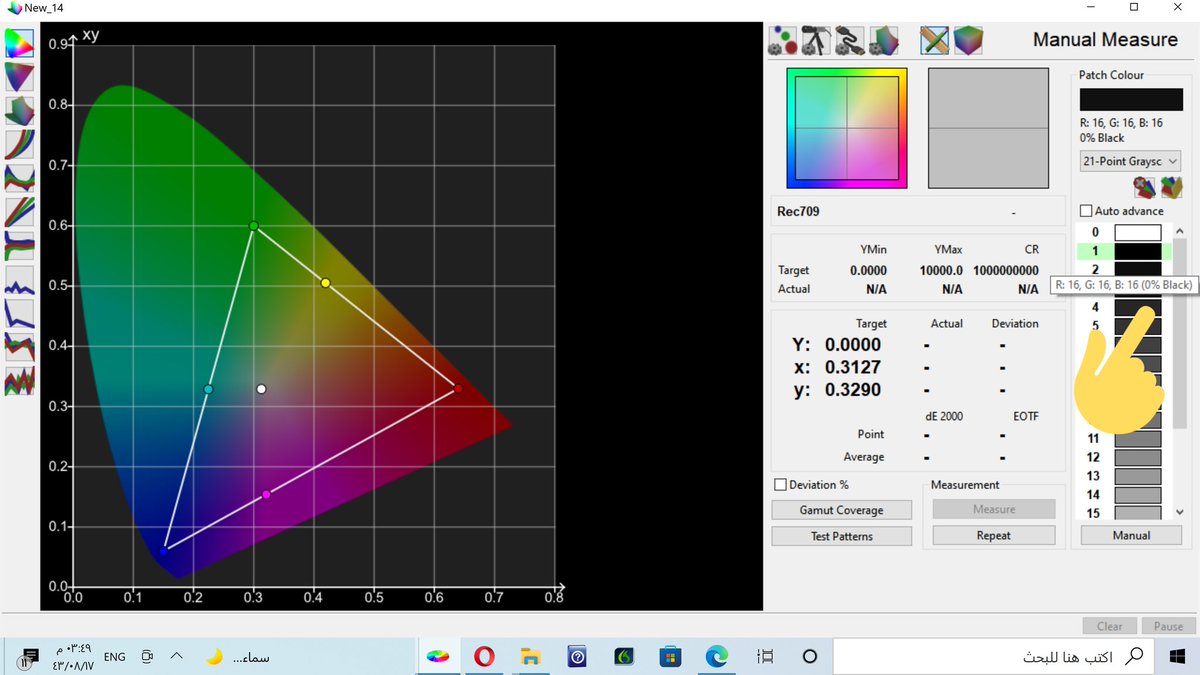Open the bottom sidebar red-blue zigzag graph
This screenshot has height=675, width=1200.
(x=20, y=381)
